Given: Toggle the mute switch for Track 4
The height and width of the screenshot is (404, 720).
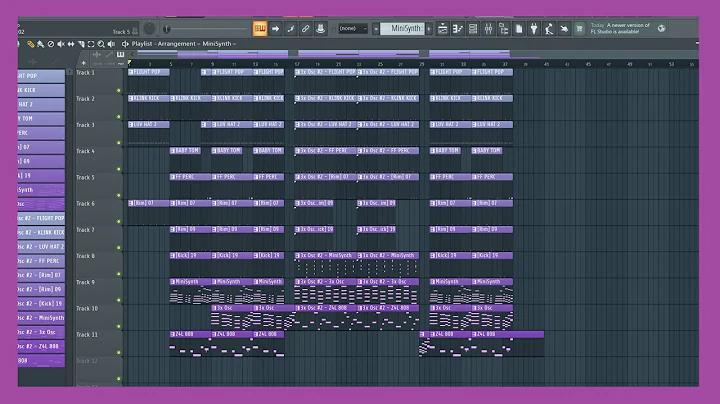Looking at the screenshot, I should (119, 169).
